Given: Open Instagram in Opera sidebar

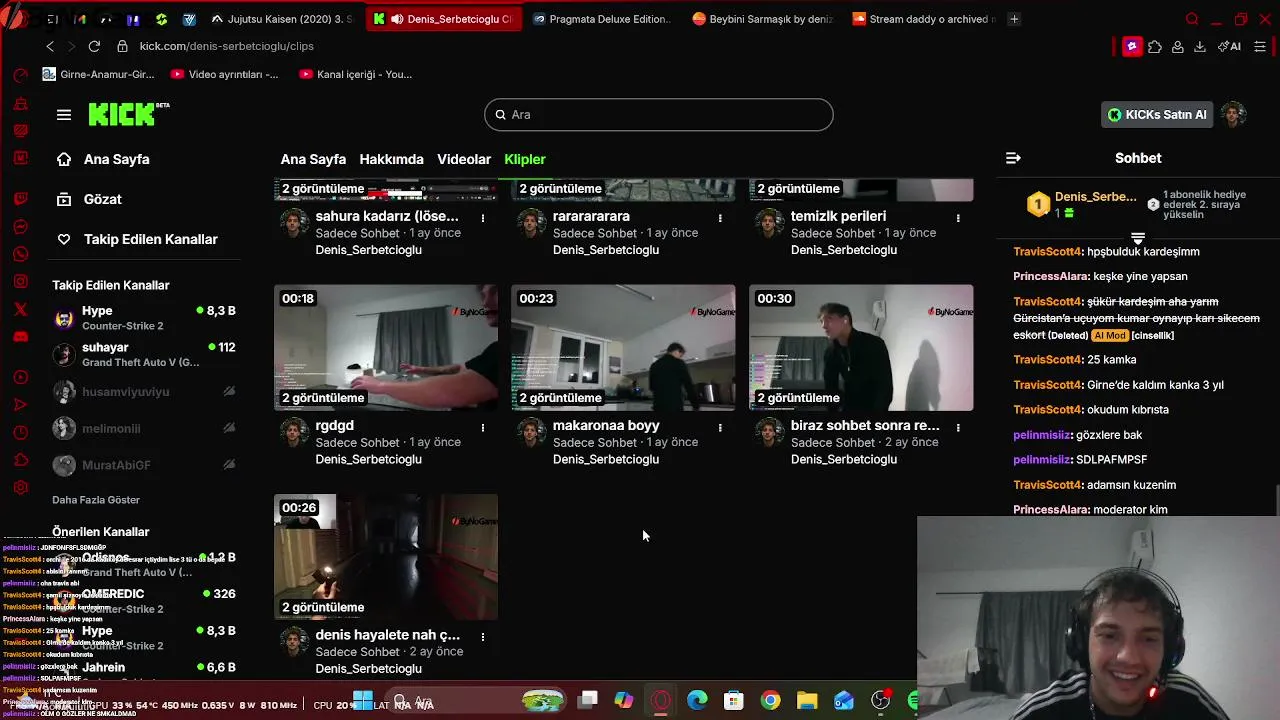Looking at the screenshot, I should (x=20, y=282).
